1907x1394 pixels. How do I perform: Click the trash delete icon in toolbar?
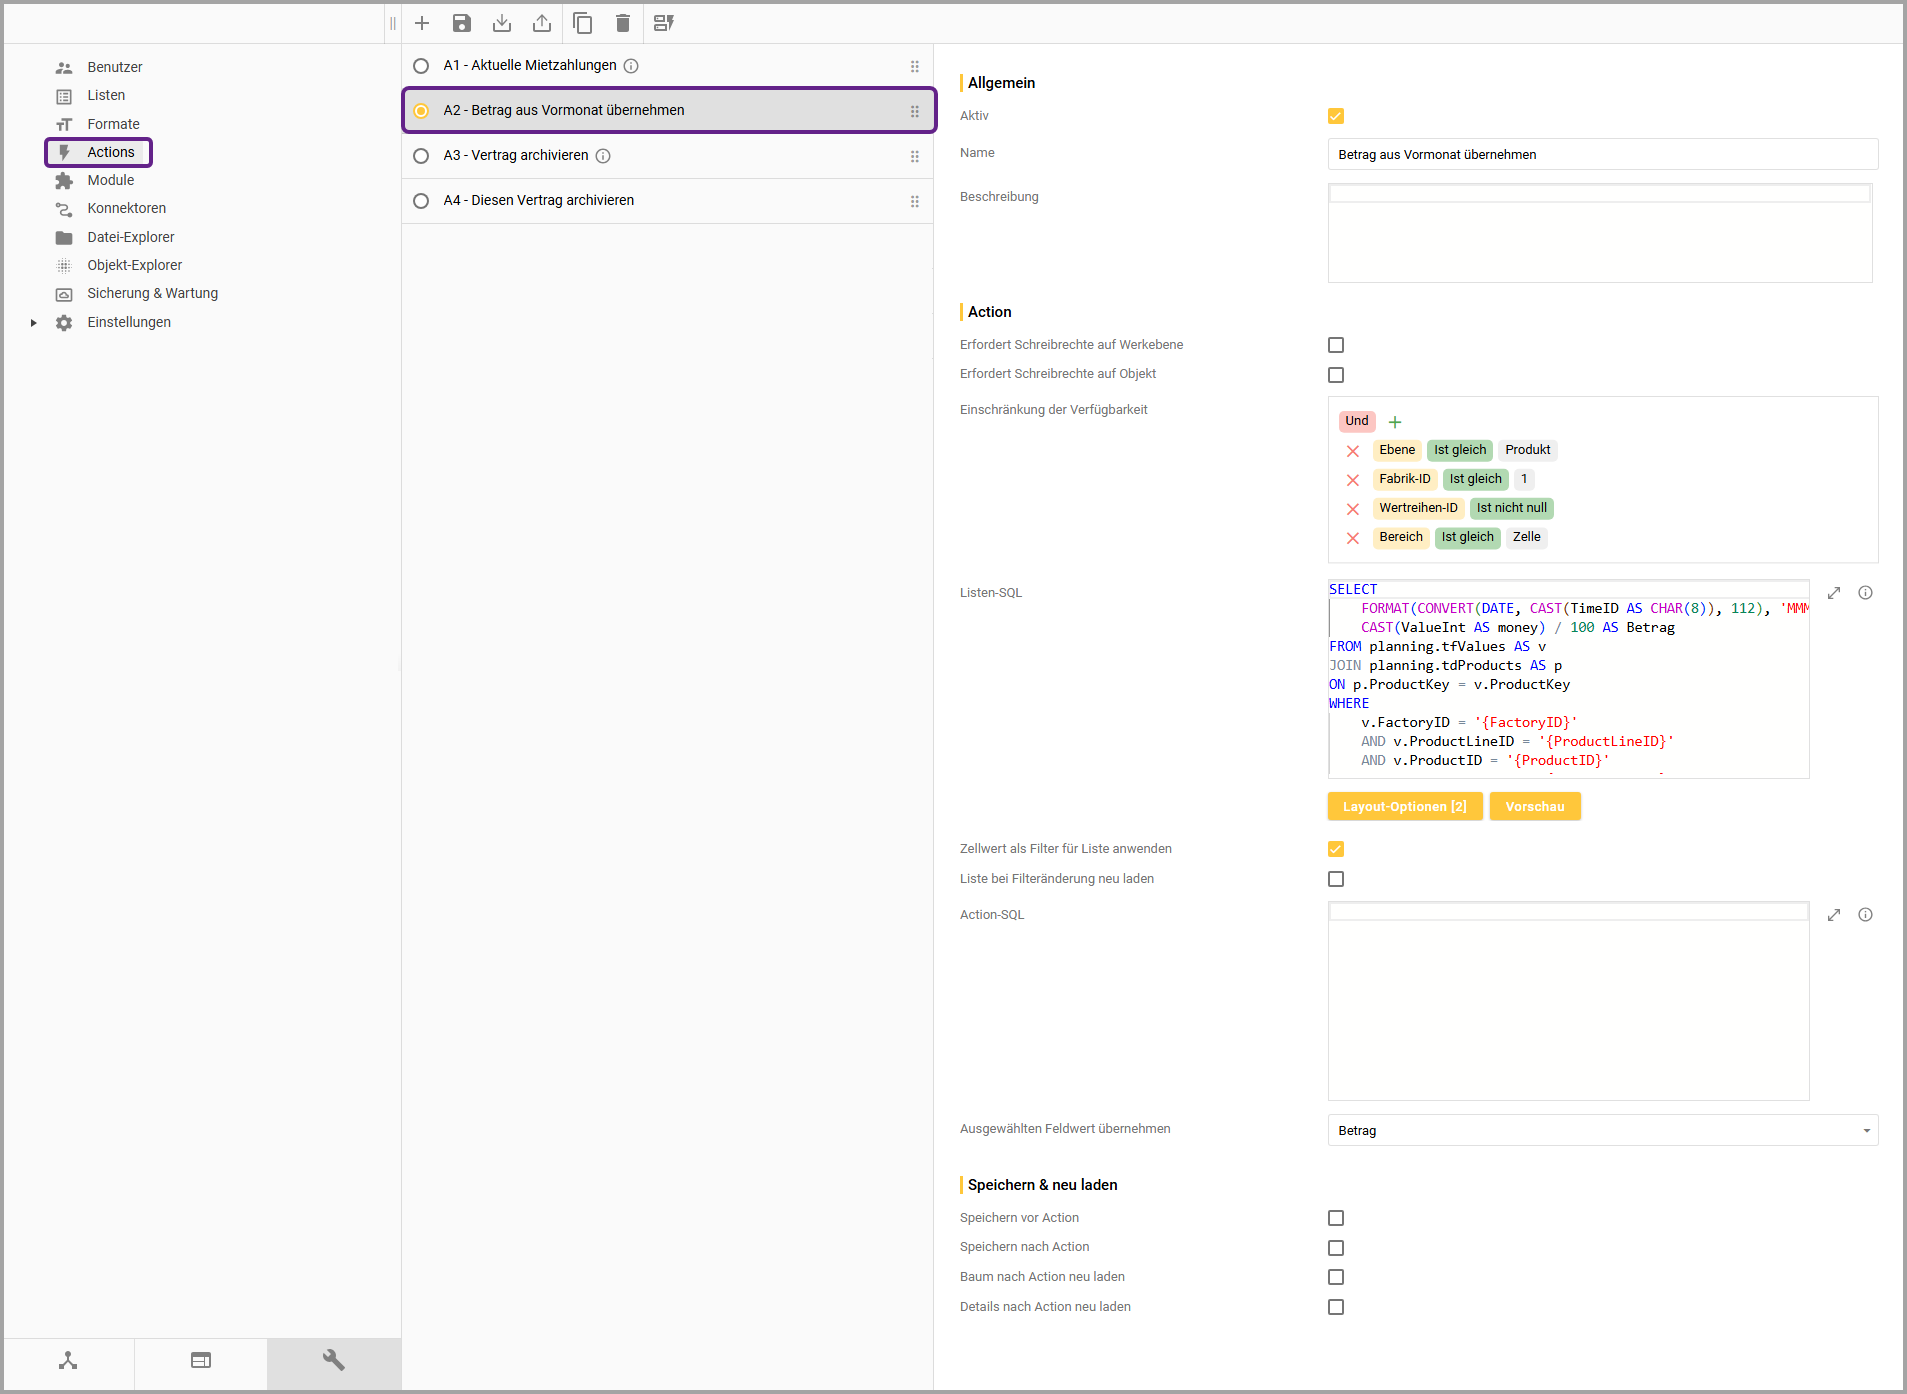[x=623, y=23]
